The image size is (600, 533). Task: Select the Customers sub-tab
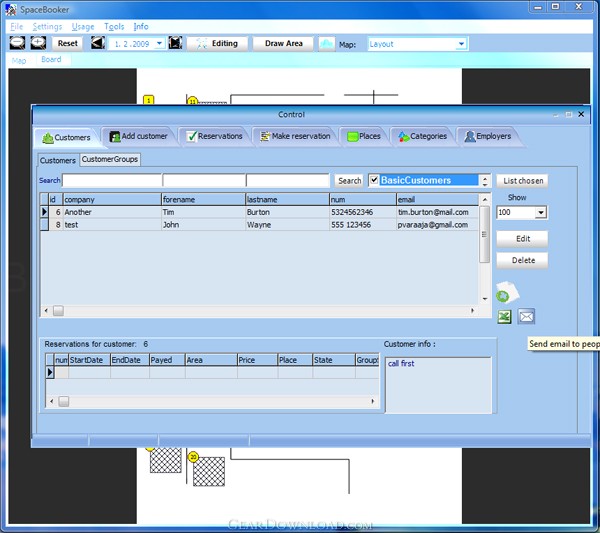pos(58,160)
